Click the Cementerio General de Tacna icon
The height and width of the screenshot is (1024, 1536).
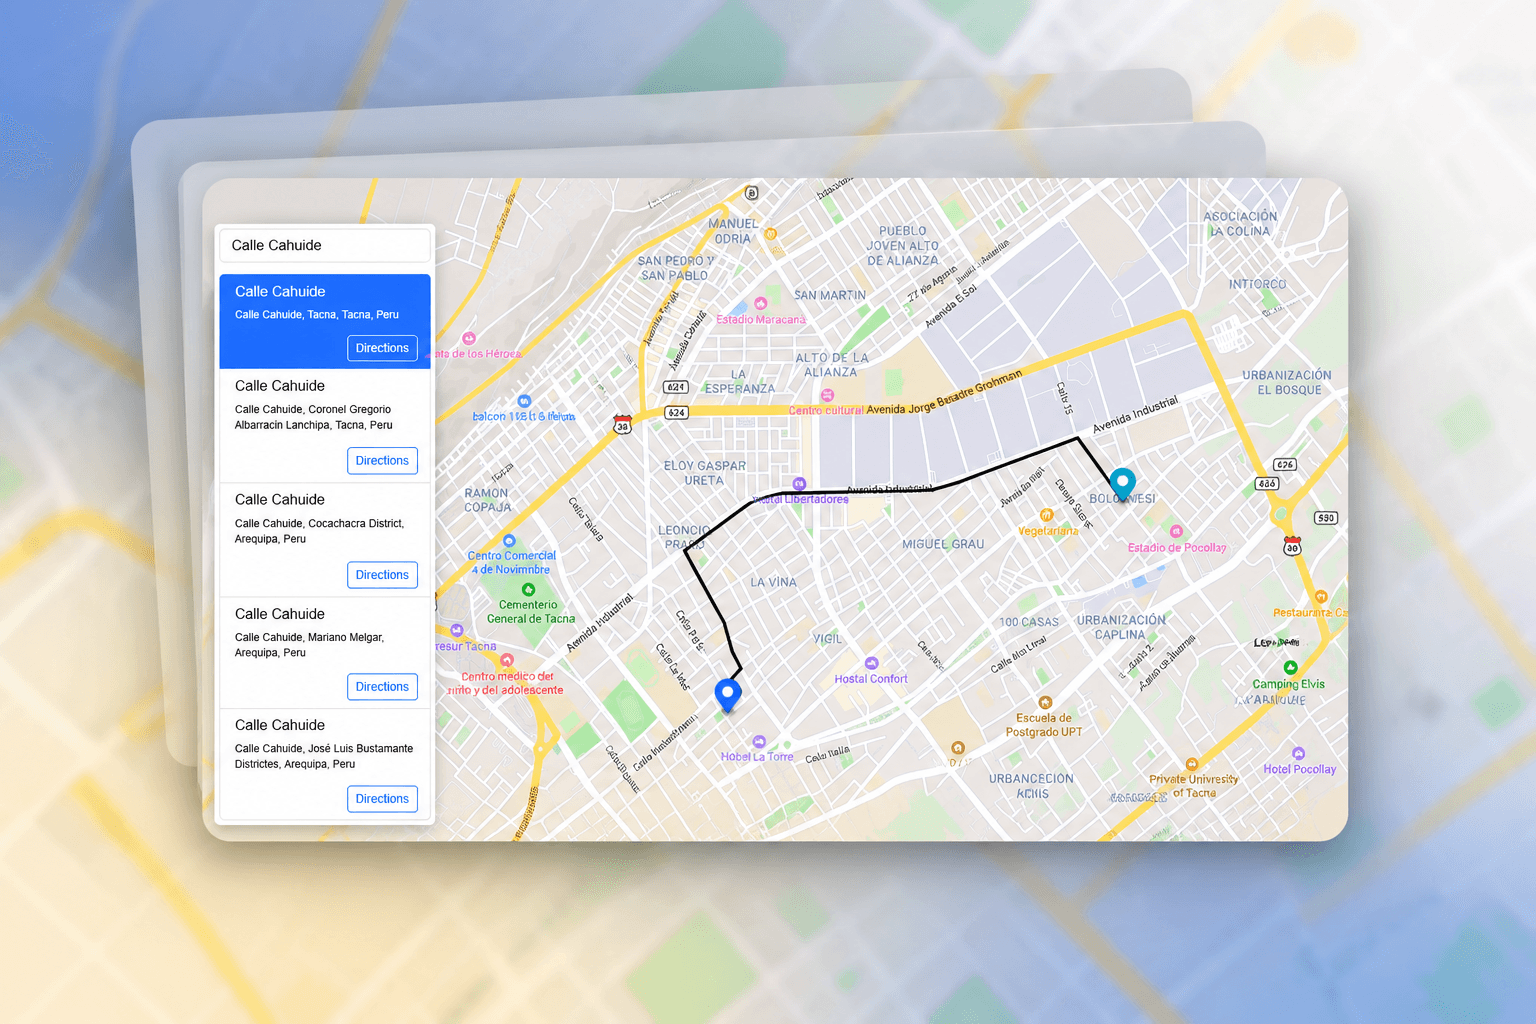[529, 590]
